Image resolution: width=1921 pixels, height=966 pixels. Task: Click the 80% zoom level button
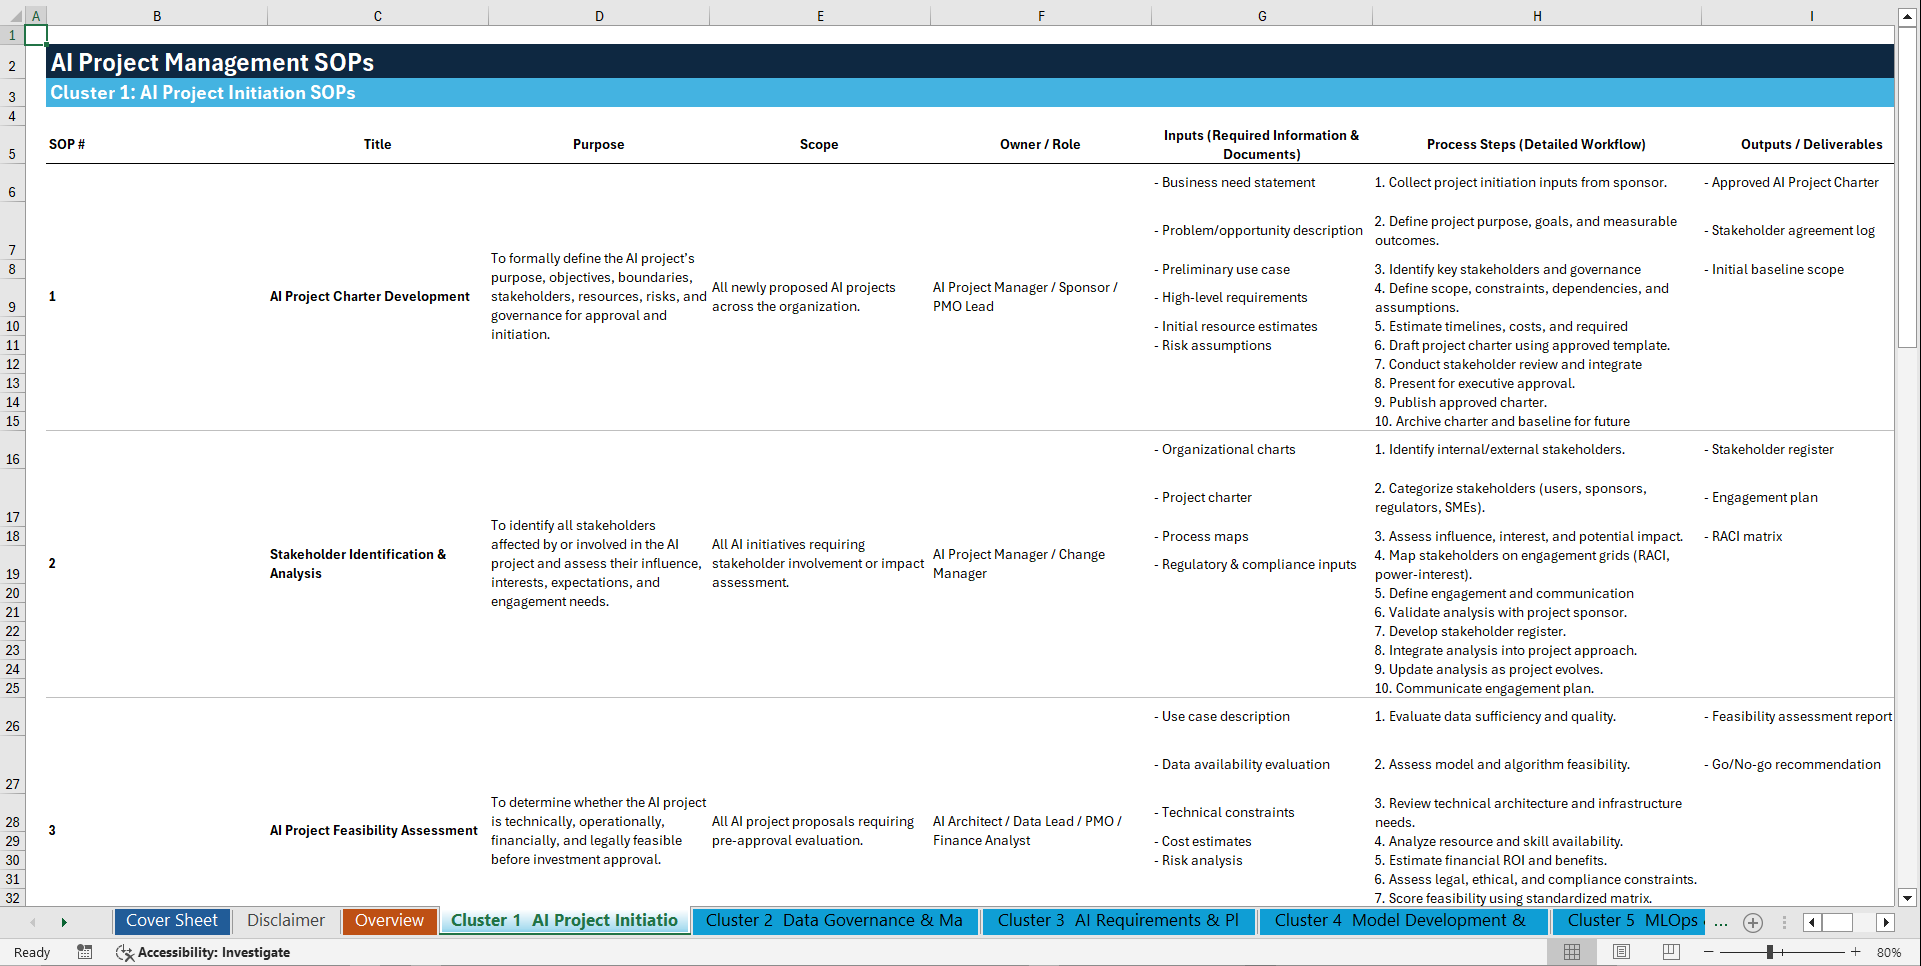pyautogui.click(x=1889, y=952)
